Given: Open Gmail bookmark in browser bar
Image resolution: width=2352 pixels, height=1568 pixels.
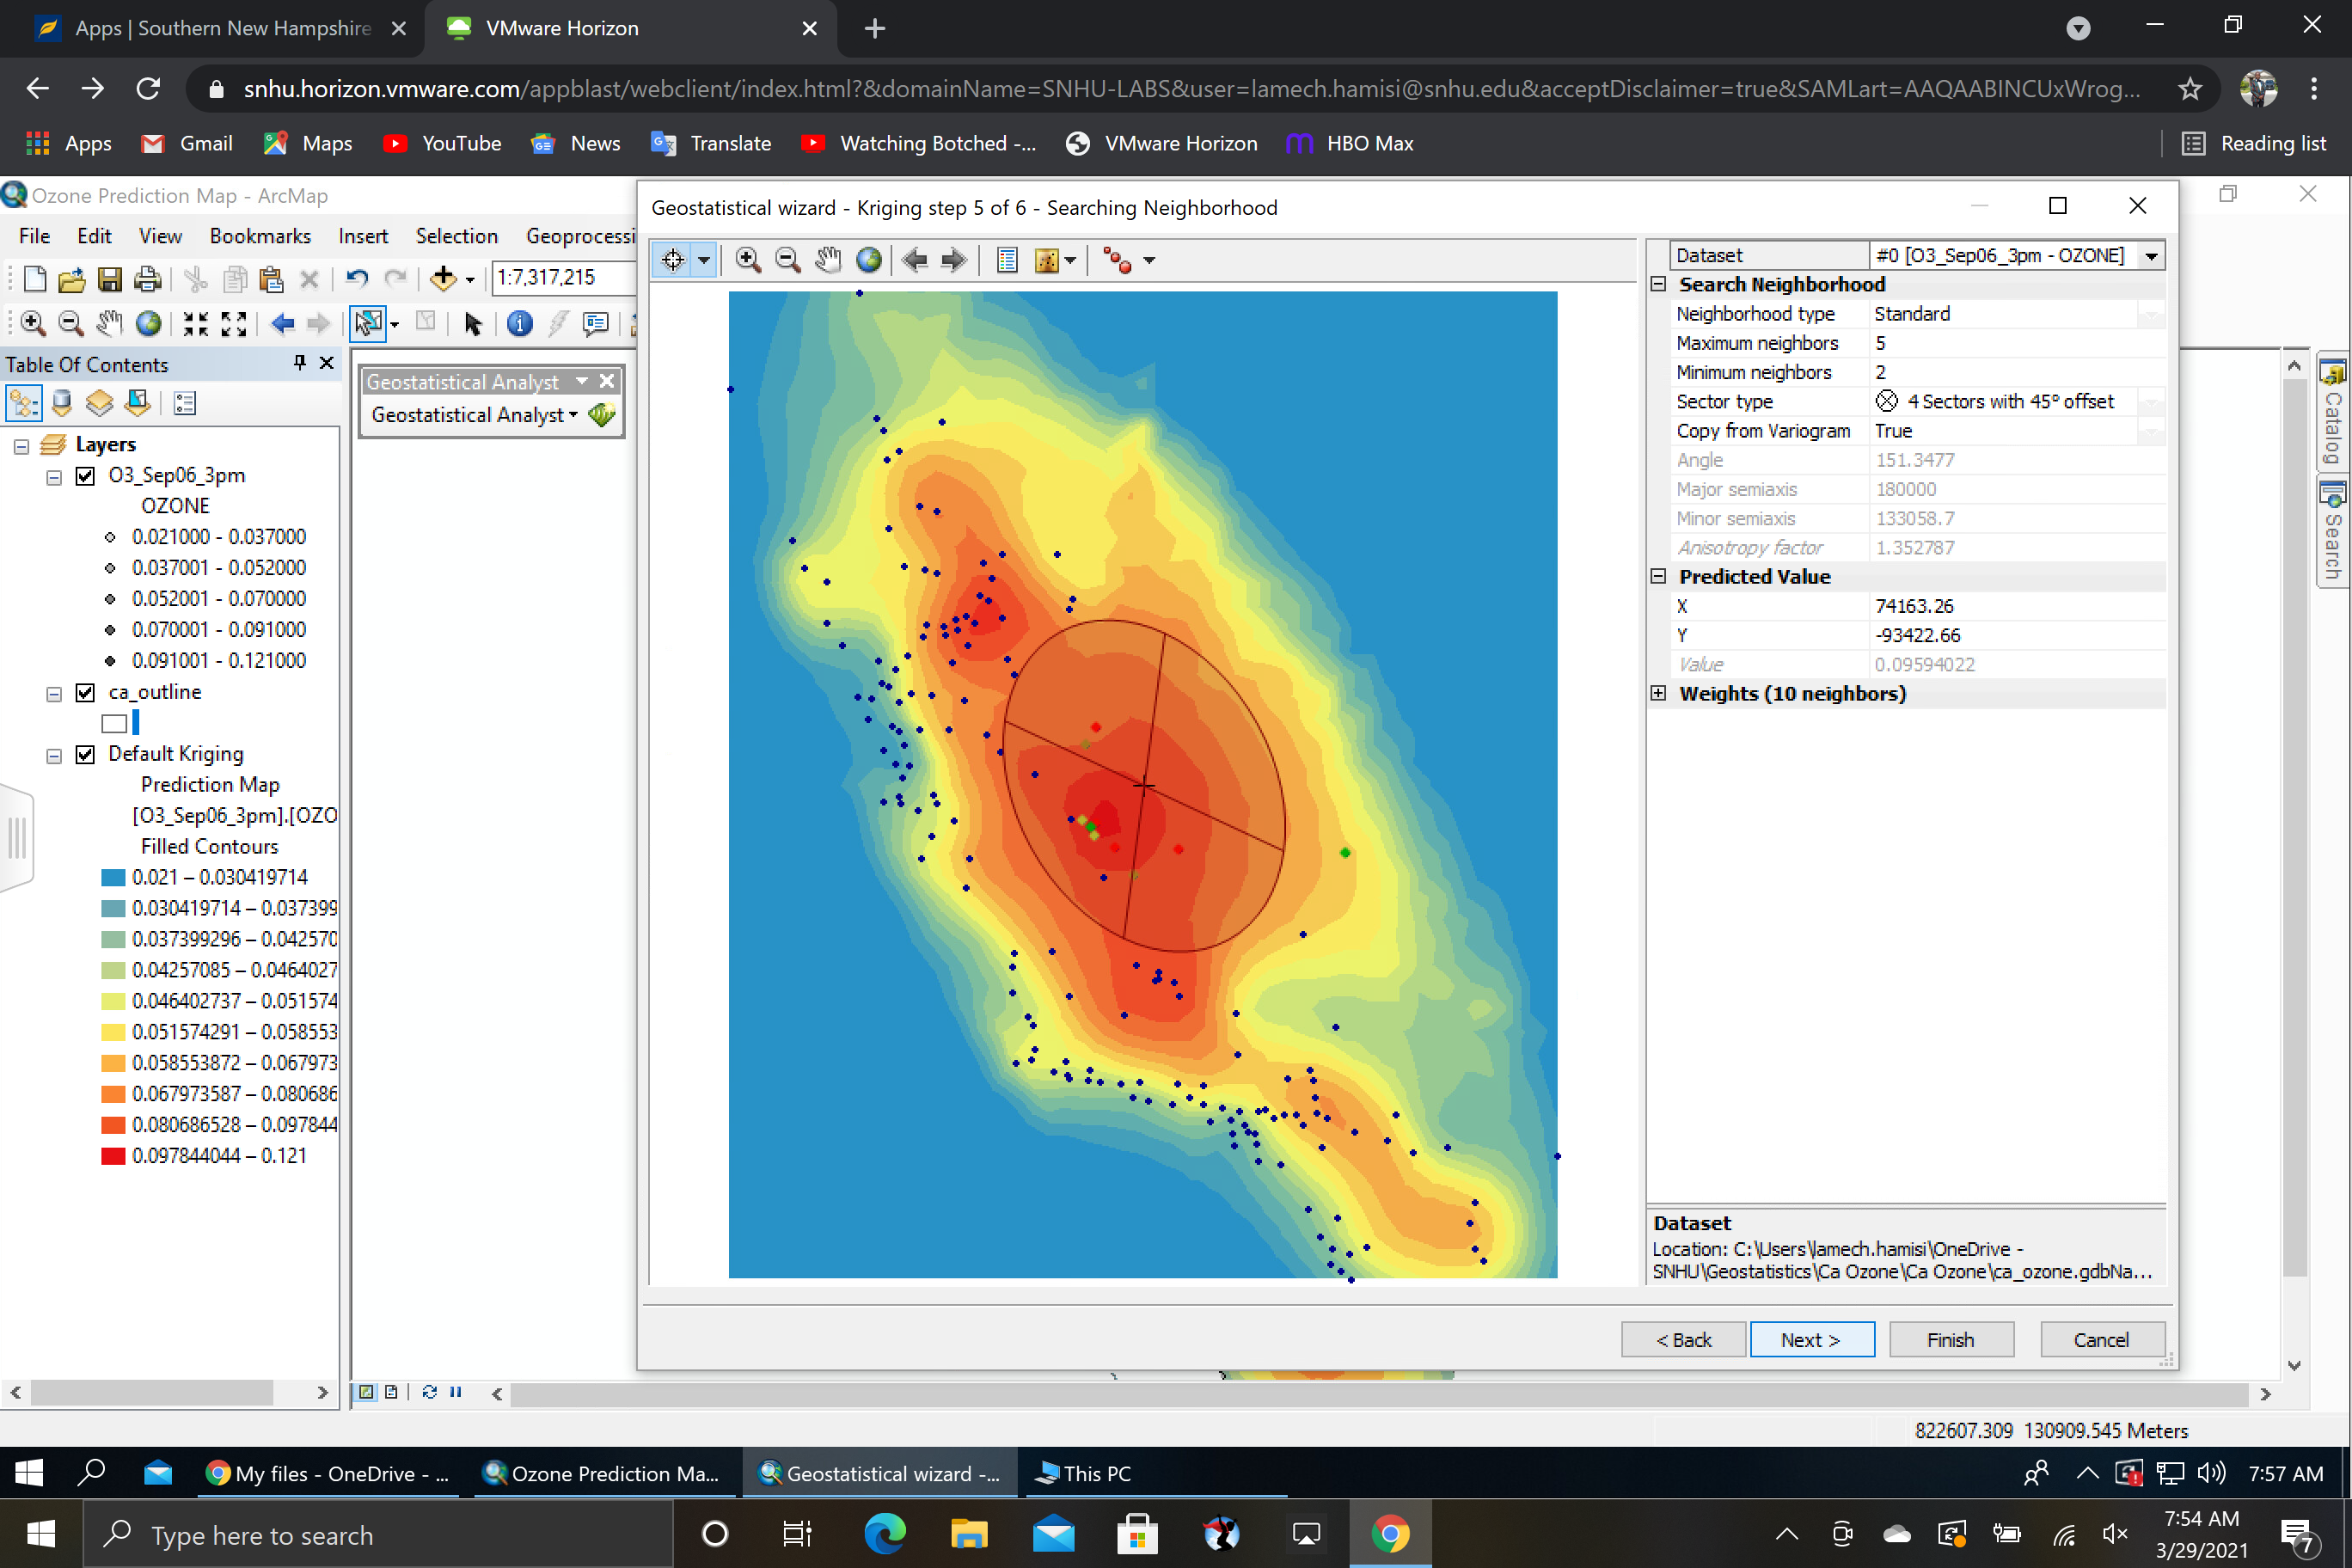Looking at the screenshot, I should pyautogui.click(x=187, y=144).
